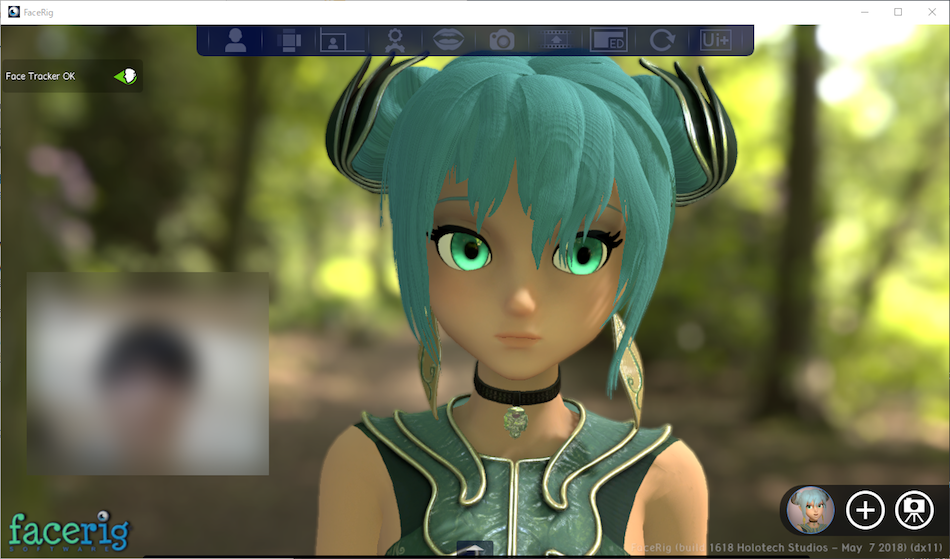Click the FaceRig logo in bottom-left
This screenshot has height=559, width=950.
[69, 531]
